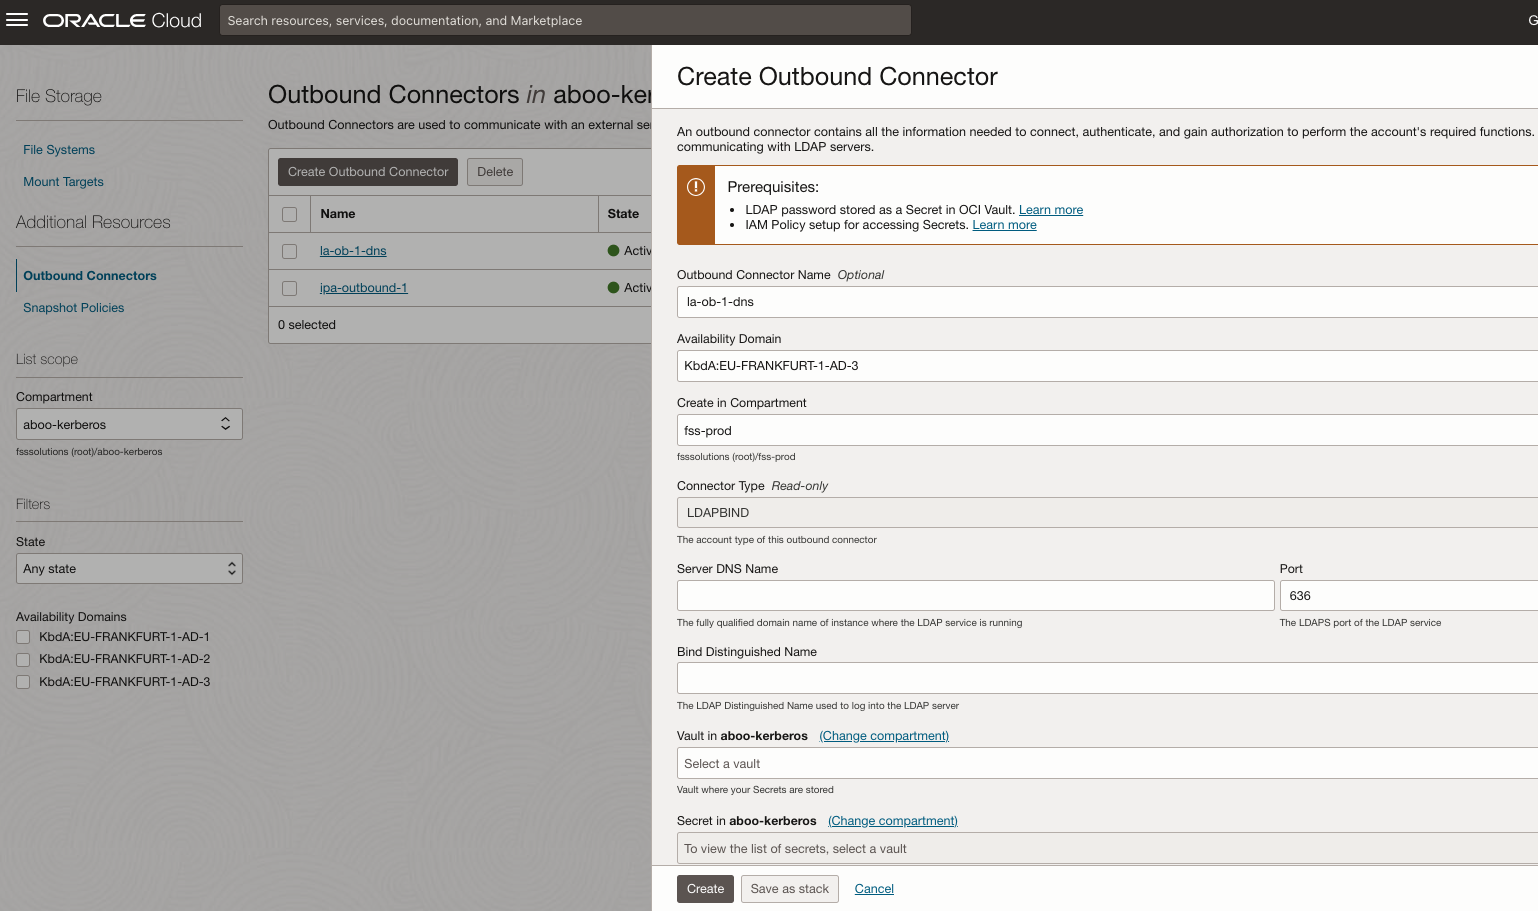
Task: Click the Create button
Action: click(x=705, y=888)
